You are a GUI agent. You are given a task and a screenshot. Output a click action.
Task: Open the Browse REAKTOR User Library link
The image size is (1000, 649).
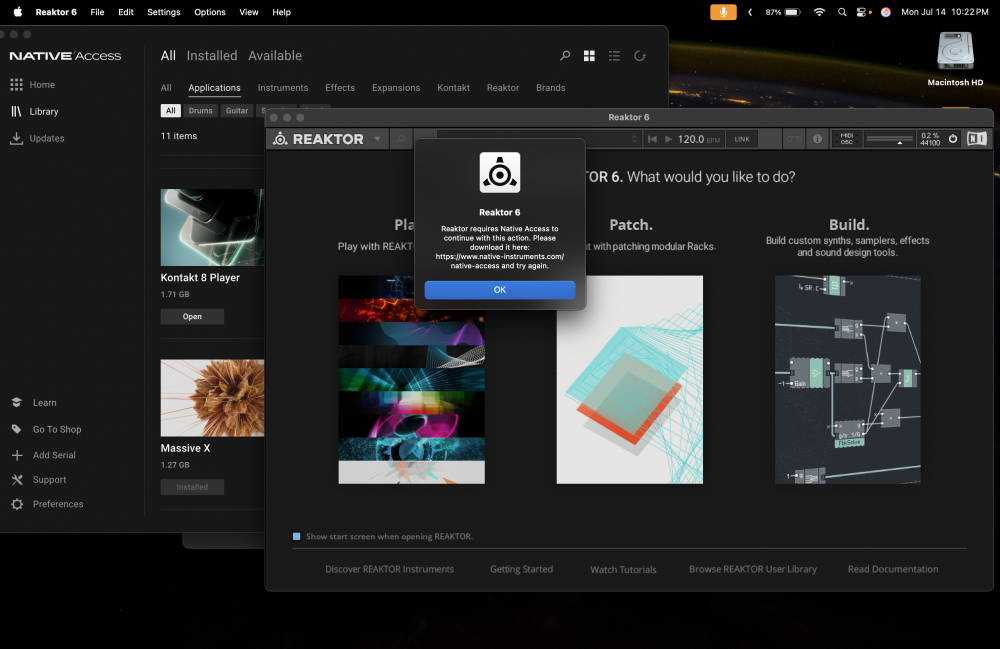point(753,569)
